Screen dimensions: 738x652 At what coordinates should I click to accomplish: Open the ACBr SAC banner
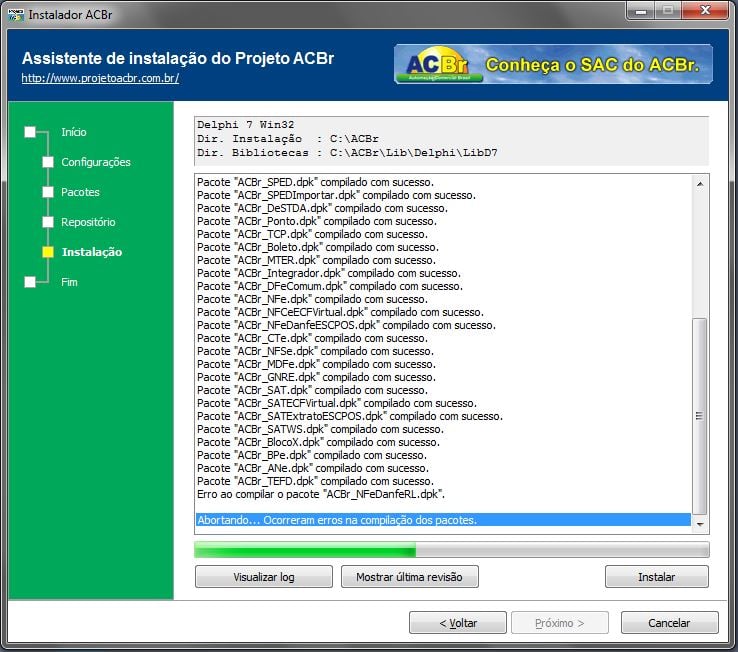553,64
